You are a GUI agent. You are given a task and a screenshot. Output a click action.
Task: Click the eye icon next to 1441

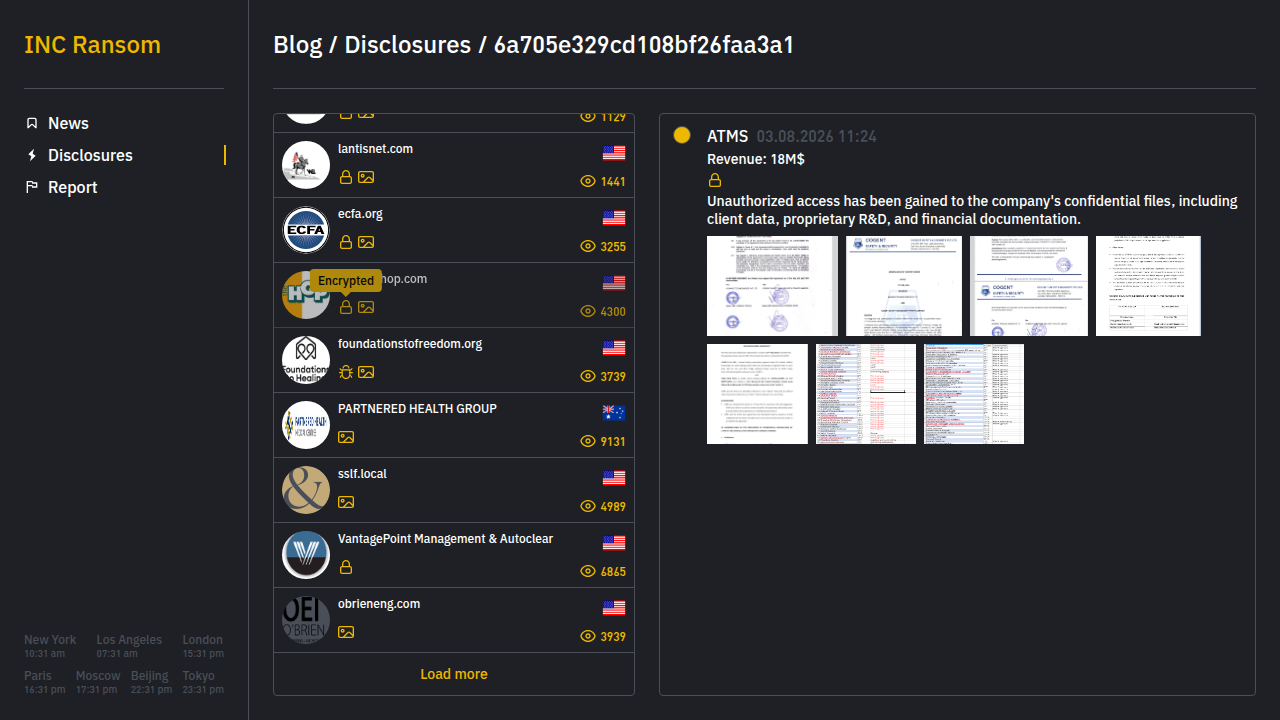[x=588, y=182]
